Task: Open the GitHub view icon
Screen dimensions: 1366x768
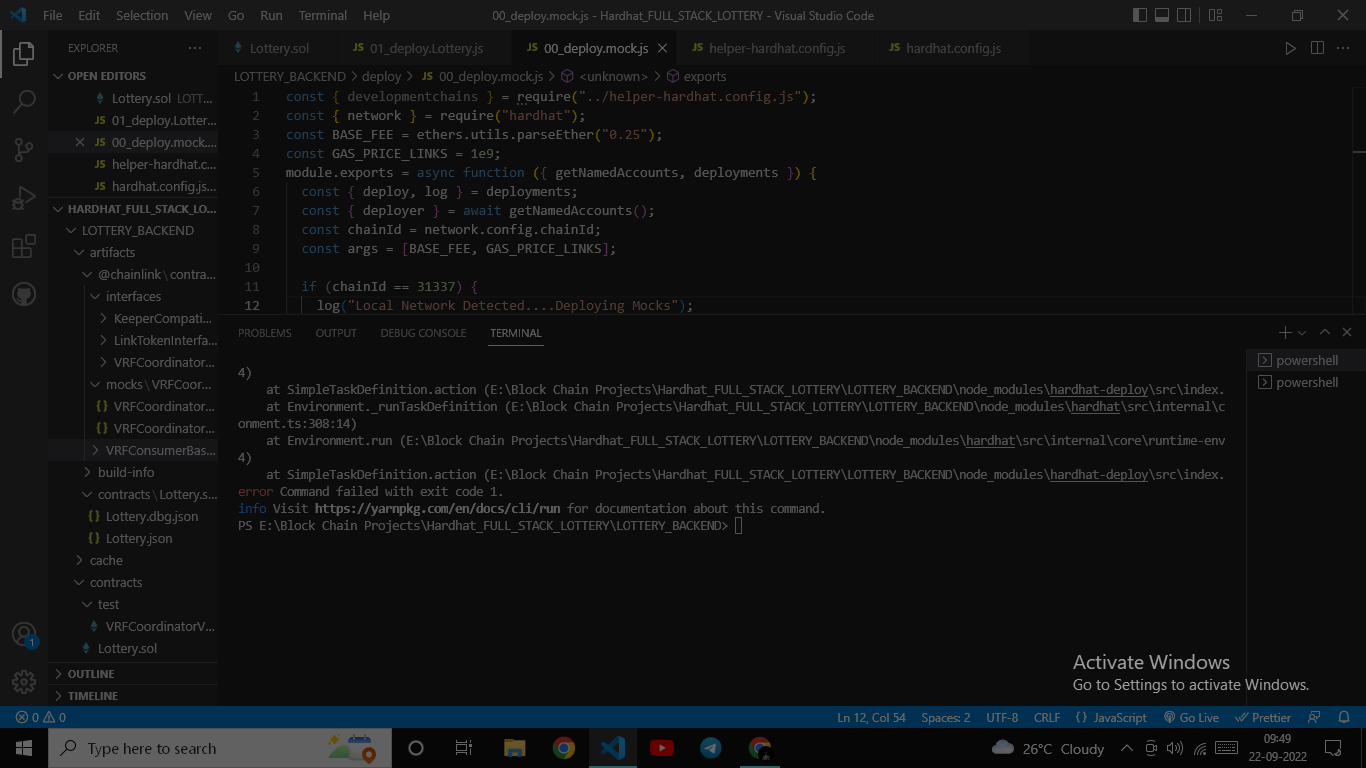Action: [24, 294]
